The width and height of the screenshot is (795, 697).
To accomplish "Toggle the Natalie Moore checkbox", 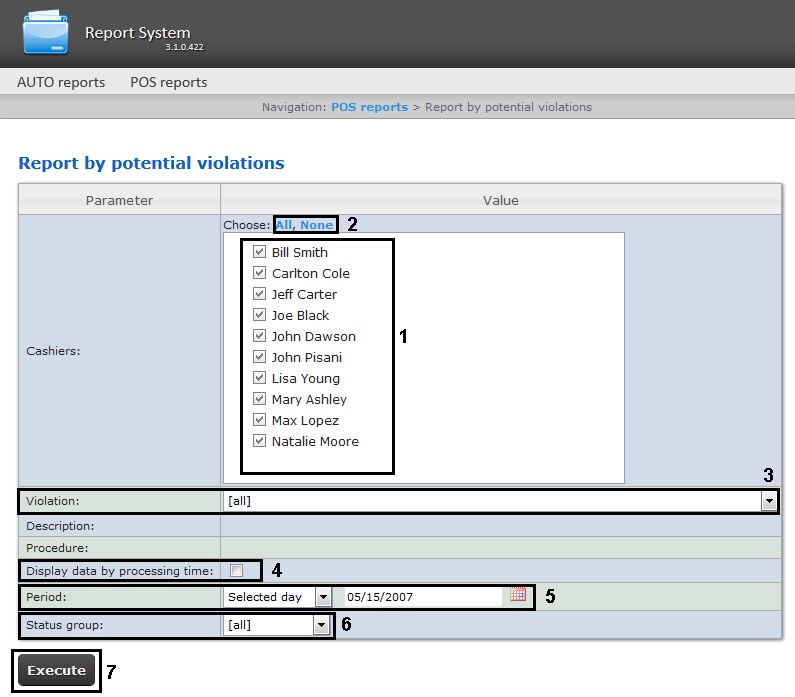I will click(259, 441).
